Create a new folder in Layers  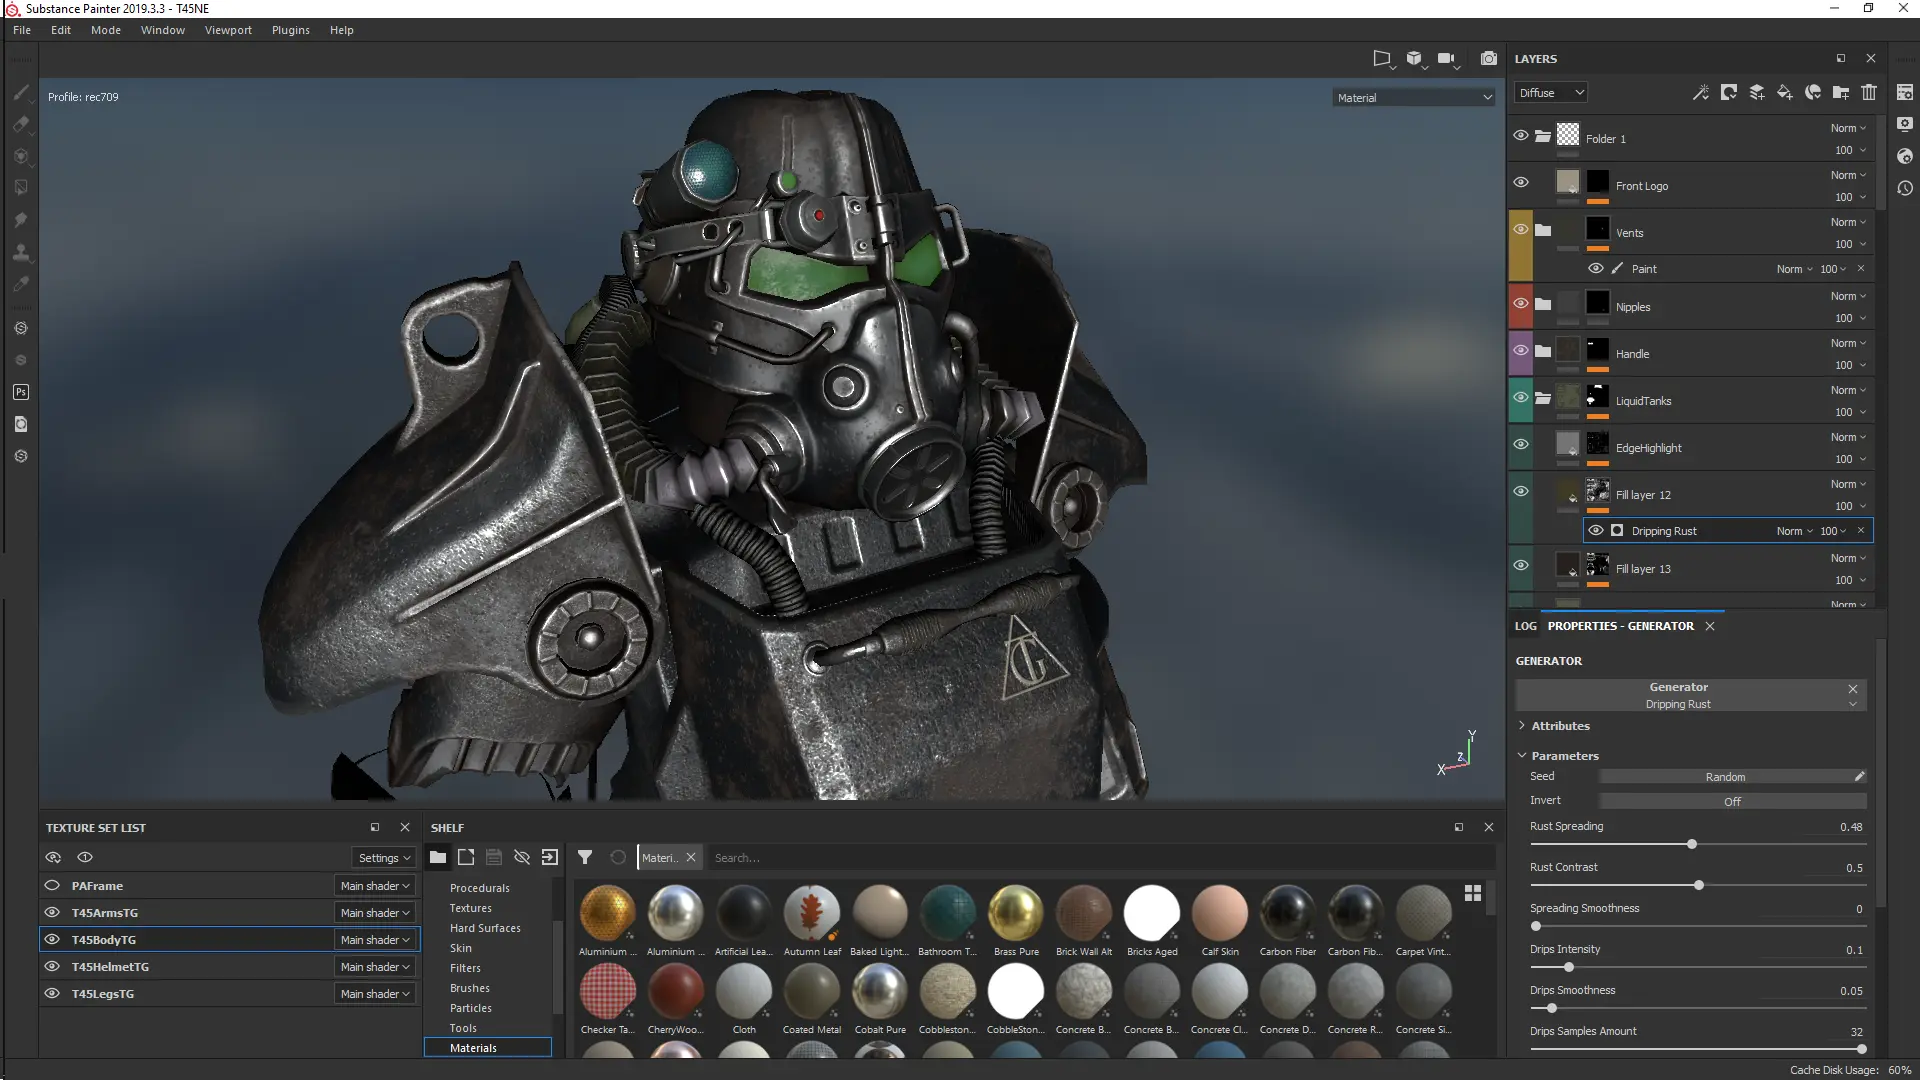(x=1841, y=93)
